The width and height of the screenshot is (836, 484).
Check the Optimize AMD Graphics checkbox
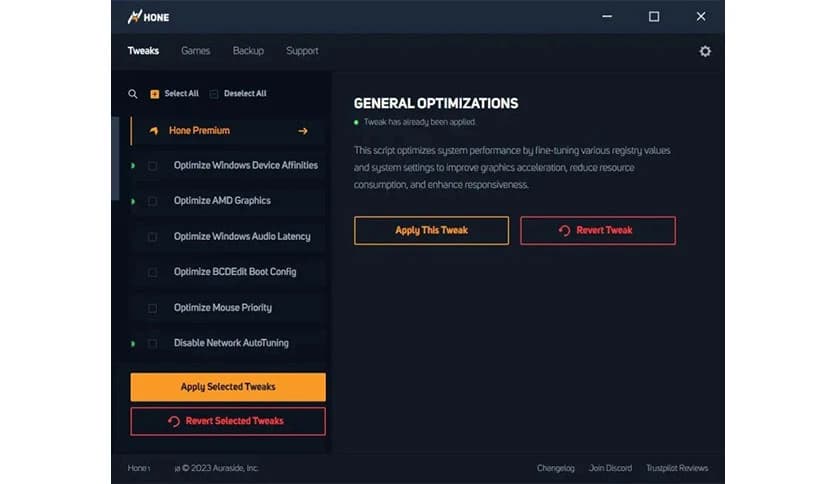click(152, 201)
